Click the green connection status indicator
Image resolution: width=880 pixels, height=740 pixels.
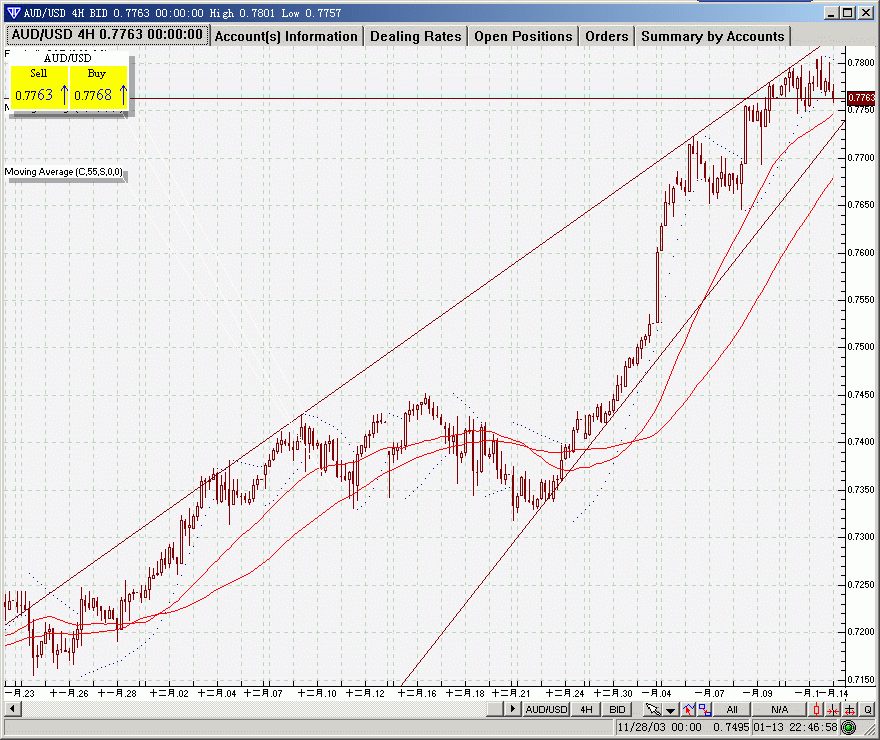coord(849,728)
